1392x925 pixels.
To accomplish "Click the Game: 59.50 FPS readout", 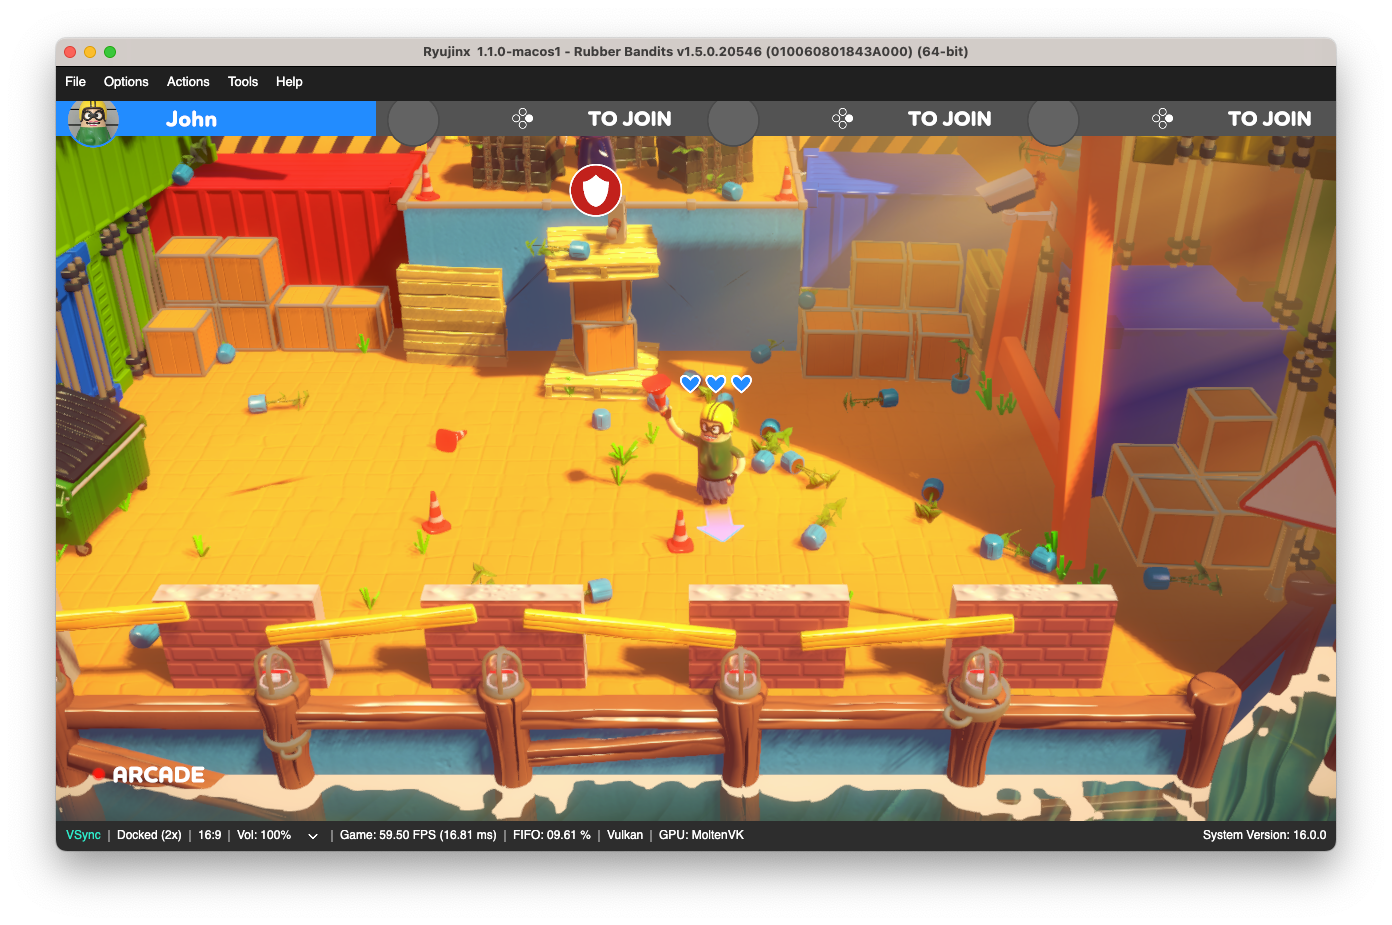I will coord(418,835).
